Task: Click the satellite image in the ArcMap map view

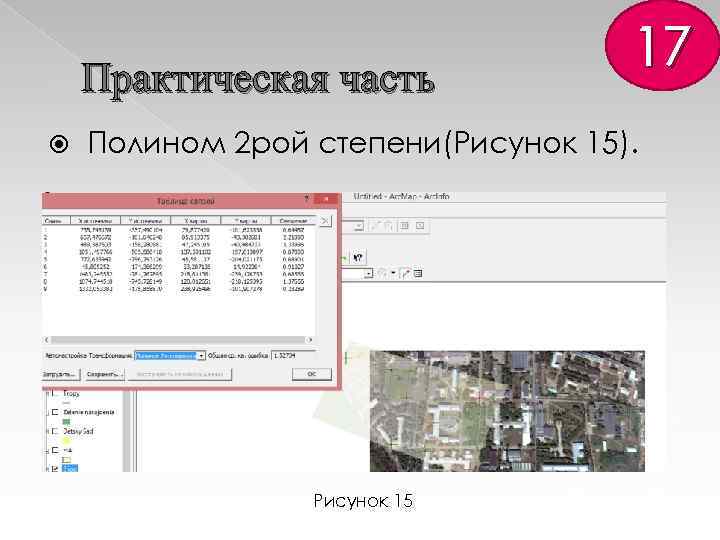Action: point(507,411)
